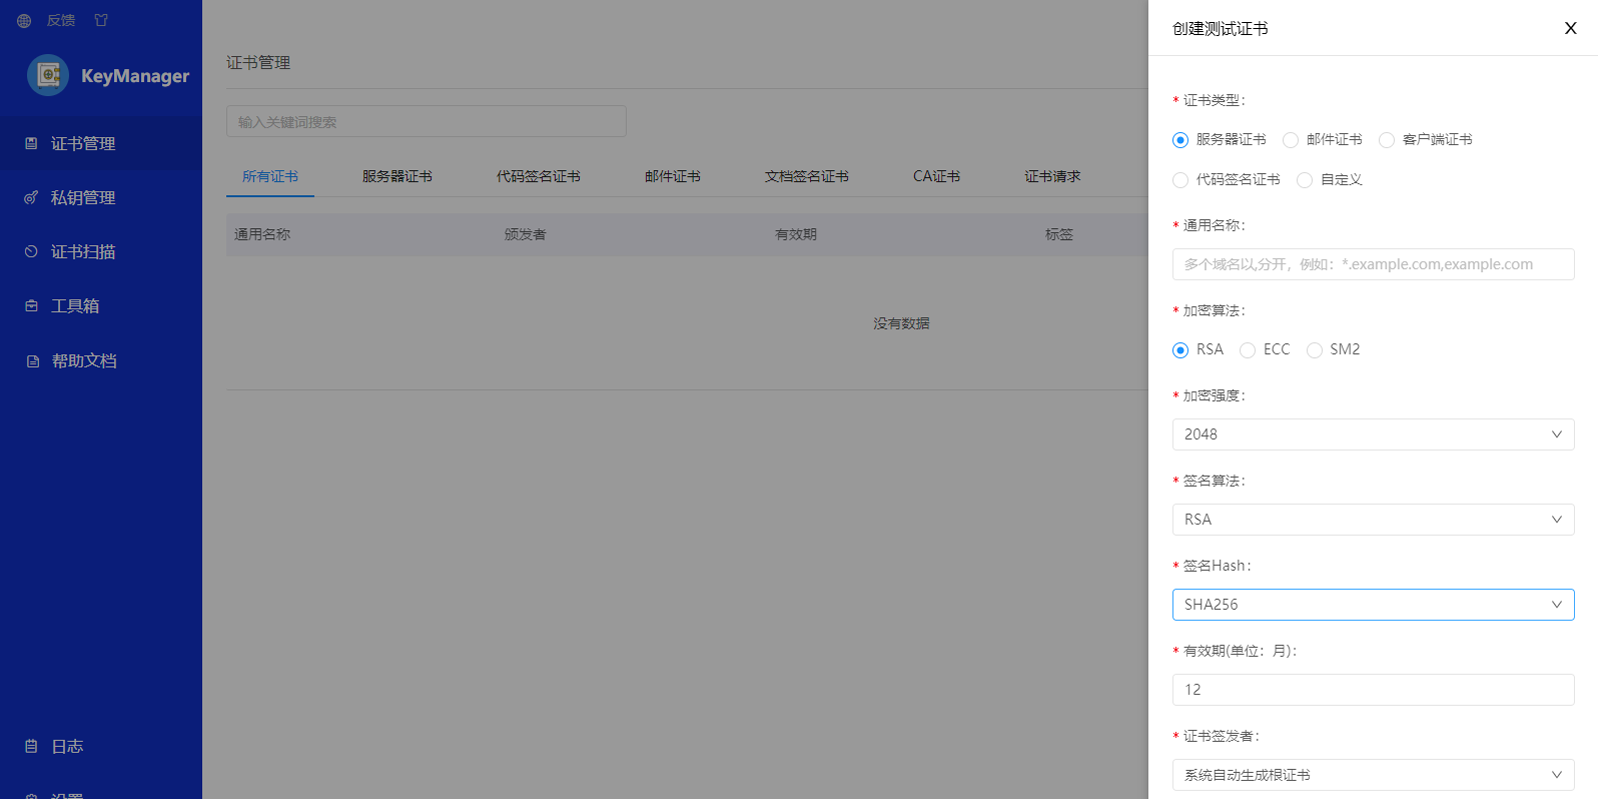
Task: Click the 私钥管理 key icon
Action: [31, 197]
